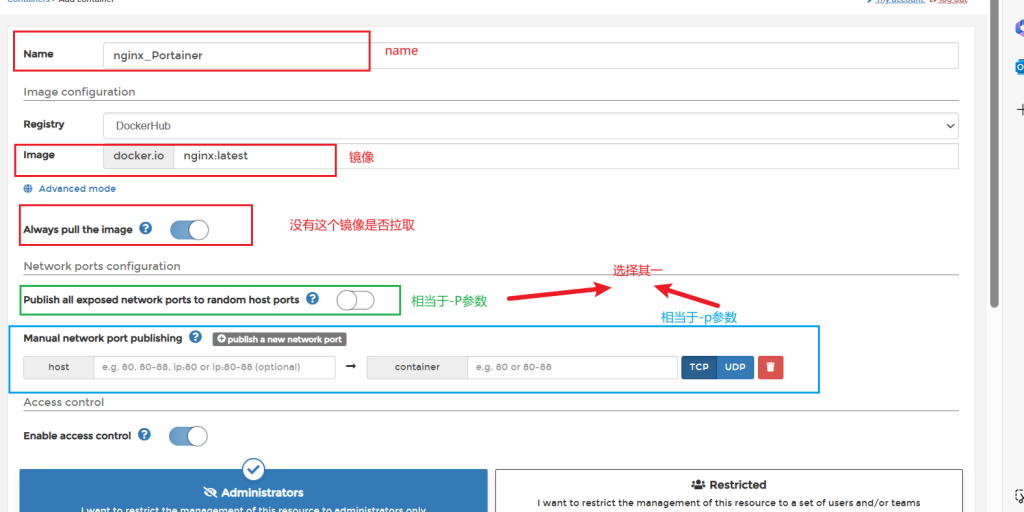The height and width of the screenshot is (512, 1024).
Task: Enable Publish all exposed network ports toggle
Action: [x=355, y=300]
